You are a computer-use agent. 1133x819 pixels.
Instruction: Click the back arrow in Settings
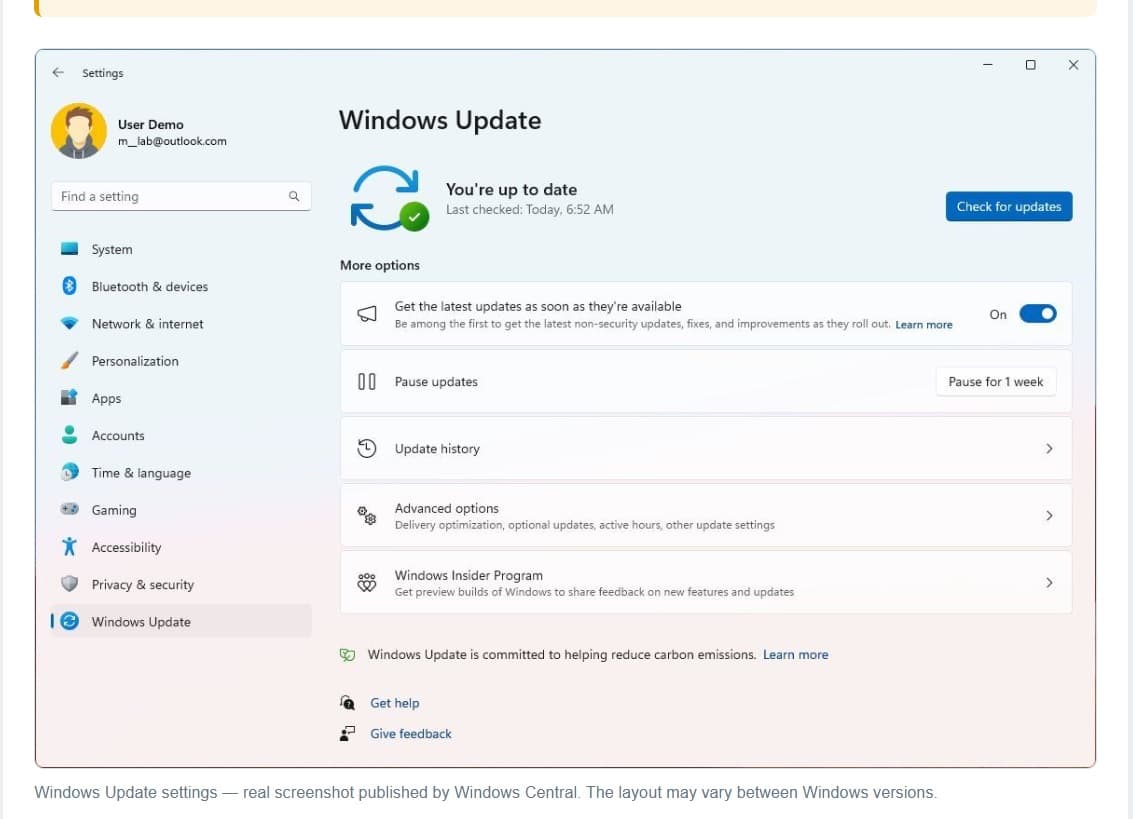point(59,72)
